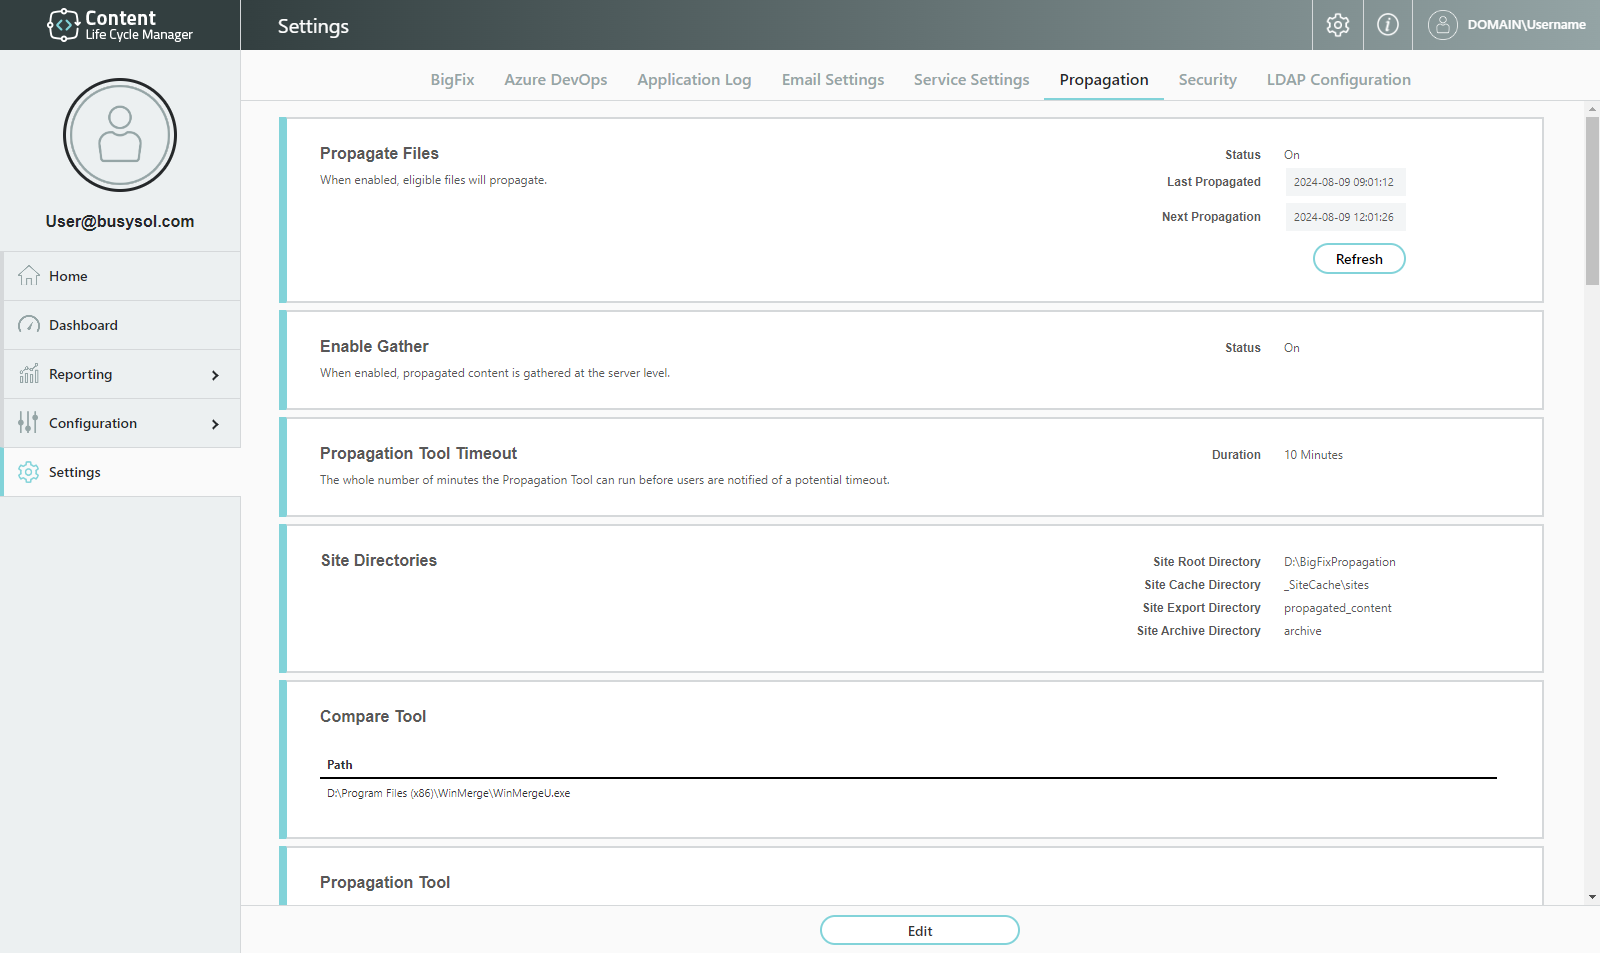Click the Site Cache Directory label
Screen dimensions: 1600x953
[x=1203, y=585]
